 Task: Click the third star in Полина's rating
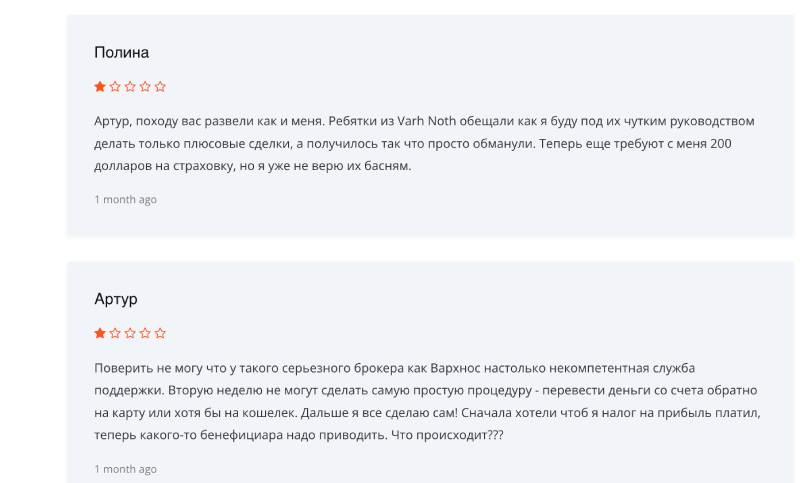(x=130, y=87)
